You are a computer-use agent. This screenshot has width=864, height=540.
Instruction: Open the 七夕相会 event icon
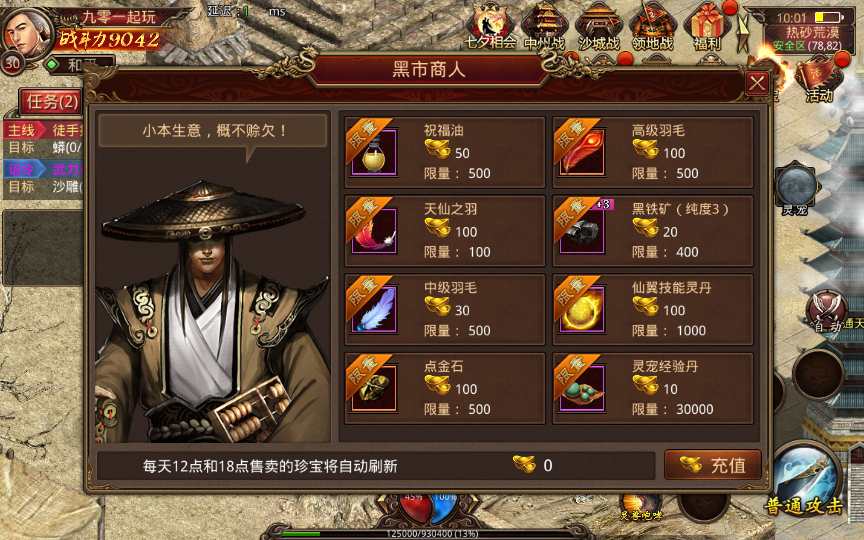(x=490, y=26)
